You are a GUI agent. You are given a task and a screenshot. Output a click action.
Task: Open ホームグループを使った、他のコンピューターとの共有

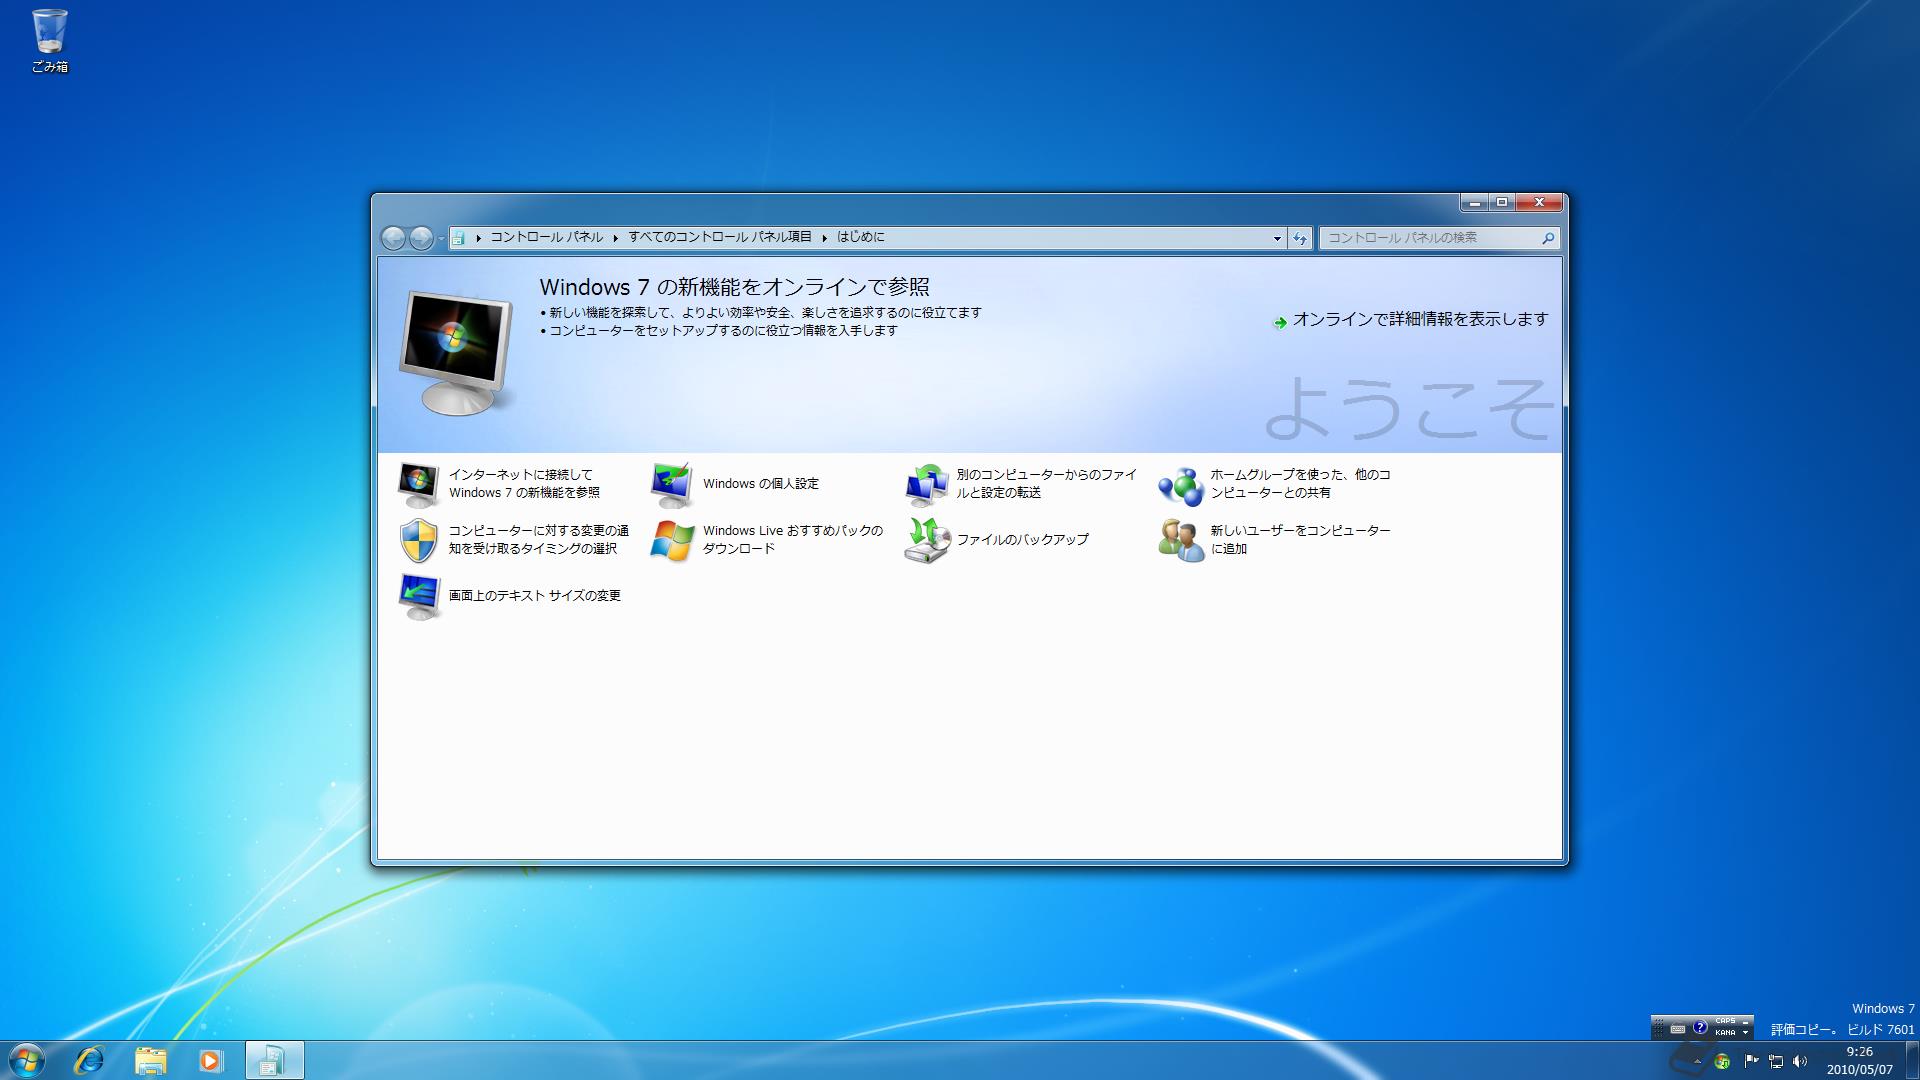[1300, 484]
